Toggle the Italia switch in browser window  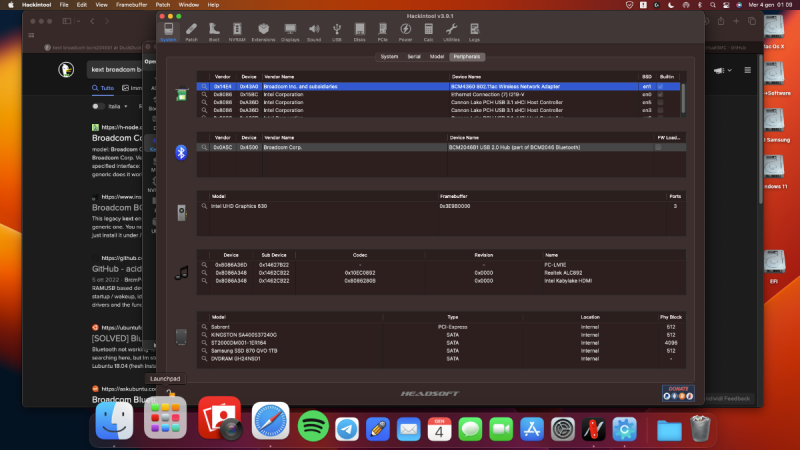click(x=97, y=106)
